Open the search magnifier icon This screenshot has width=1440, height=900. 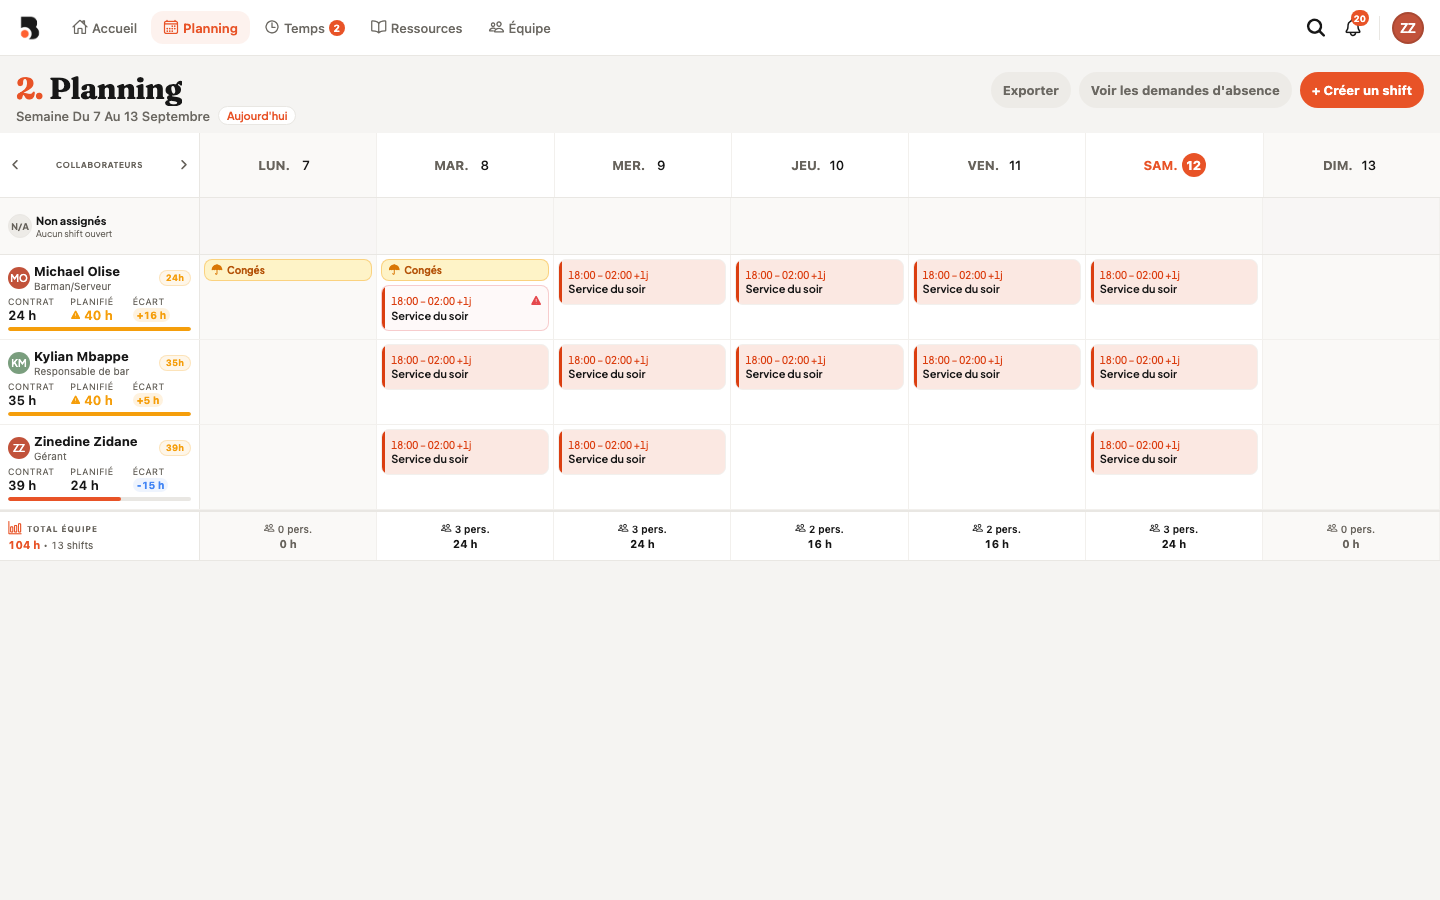point(1316,28)
